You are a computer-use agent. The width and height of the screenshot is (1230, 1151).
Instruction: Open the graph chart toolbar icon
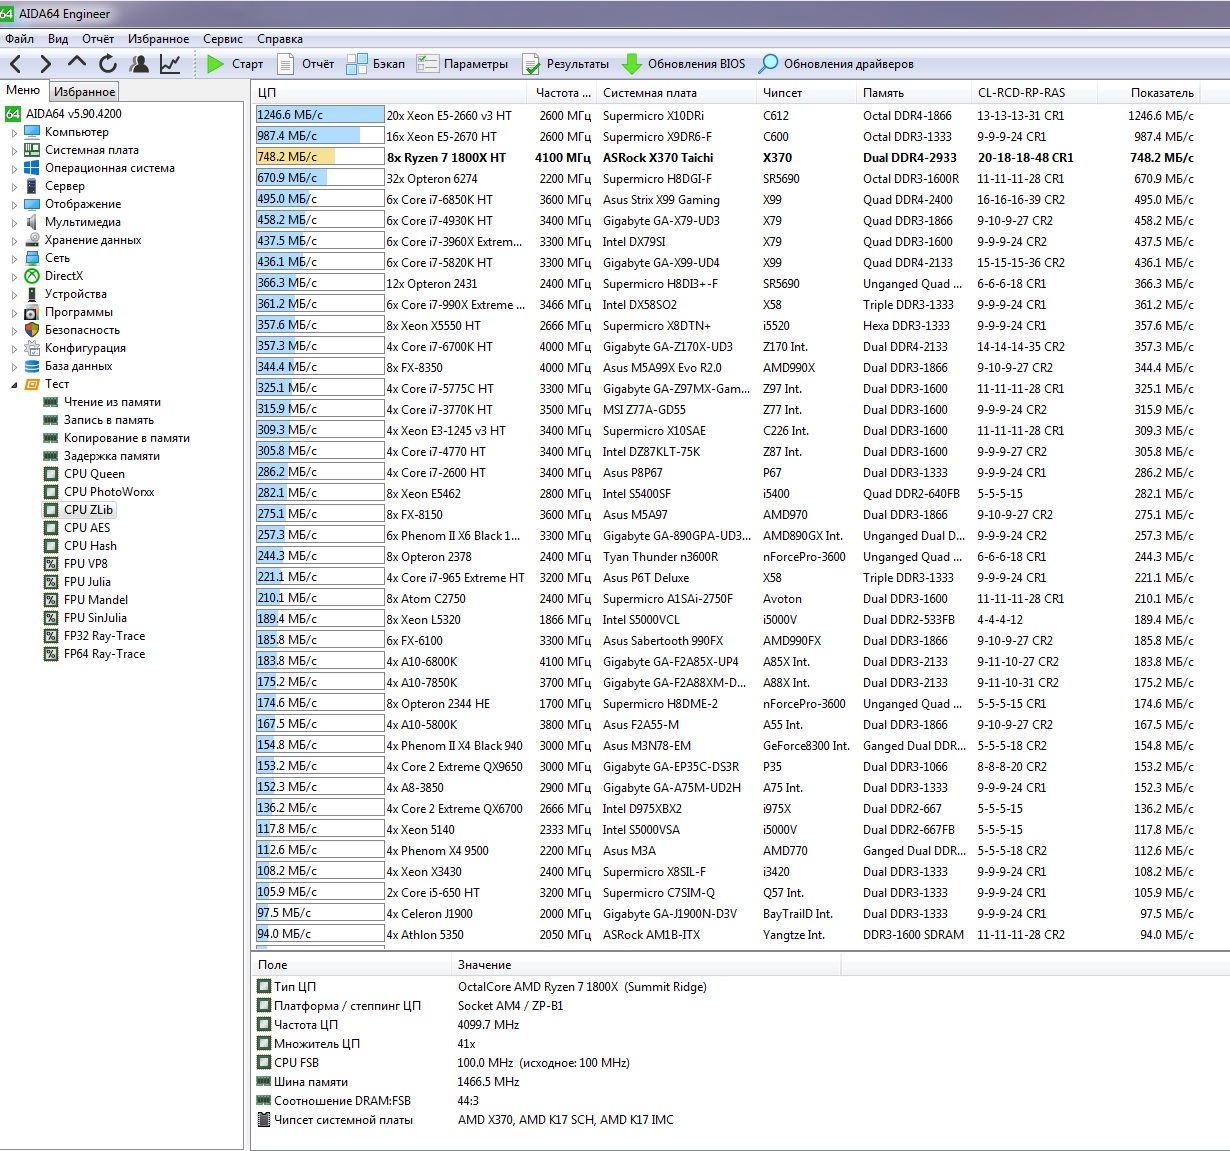click(x=170, y=64)
